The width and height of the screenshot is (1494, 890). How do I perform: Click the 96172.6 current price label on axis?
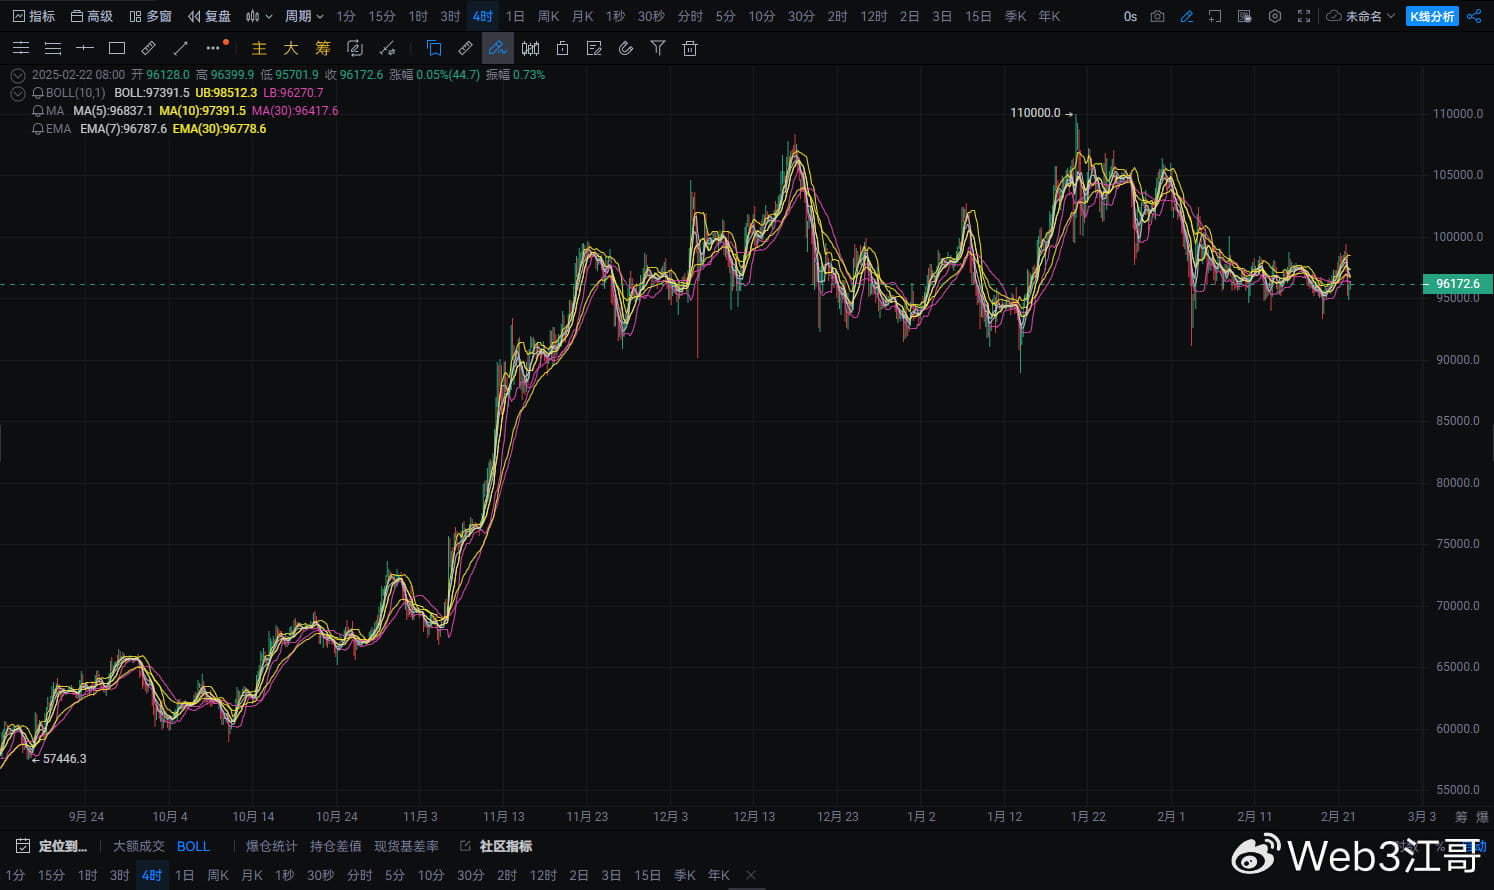[1457, 284]
